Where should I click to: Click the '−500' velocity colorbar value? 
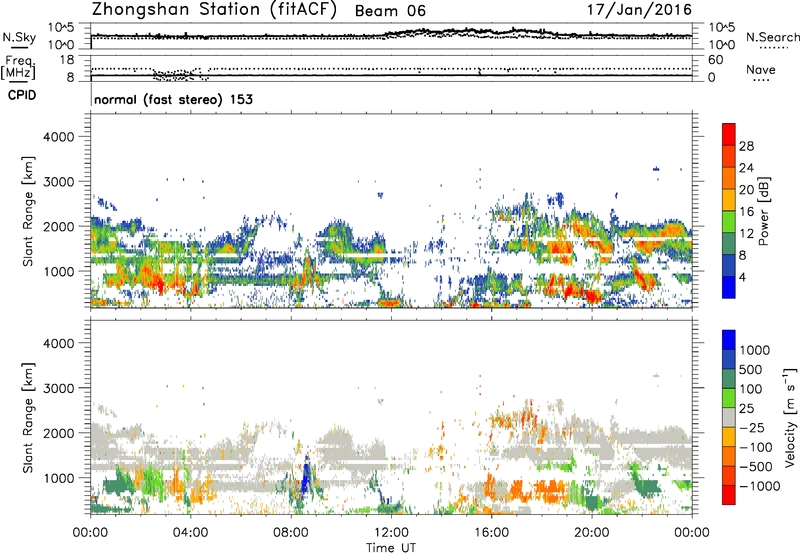755,467
